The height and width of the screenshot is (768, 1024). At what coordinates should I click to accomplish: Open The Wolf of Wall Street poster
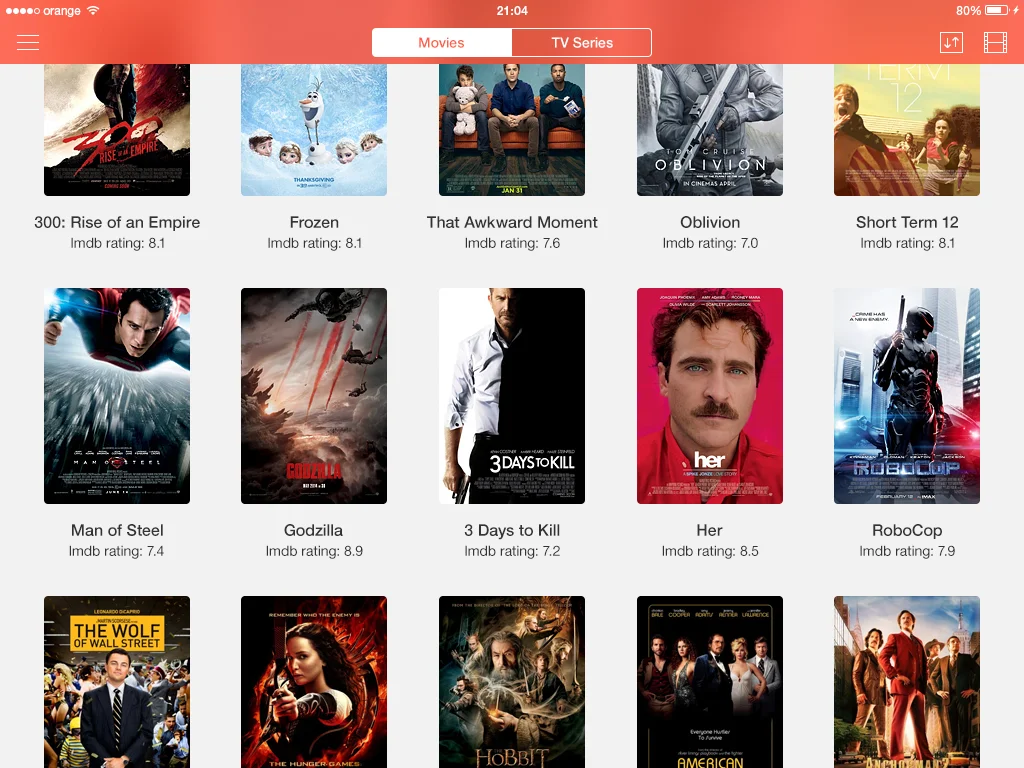point(117,682)
